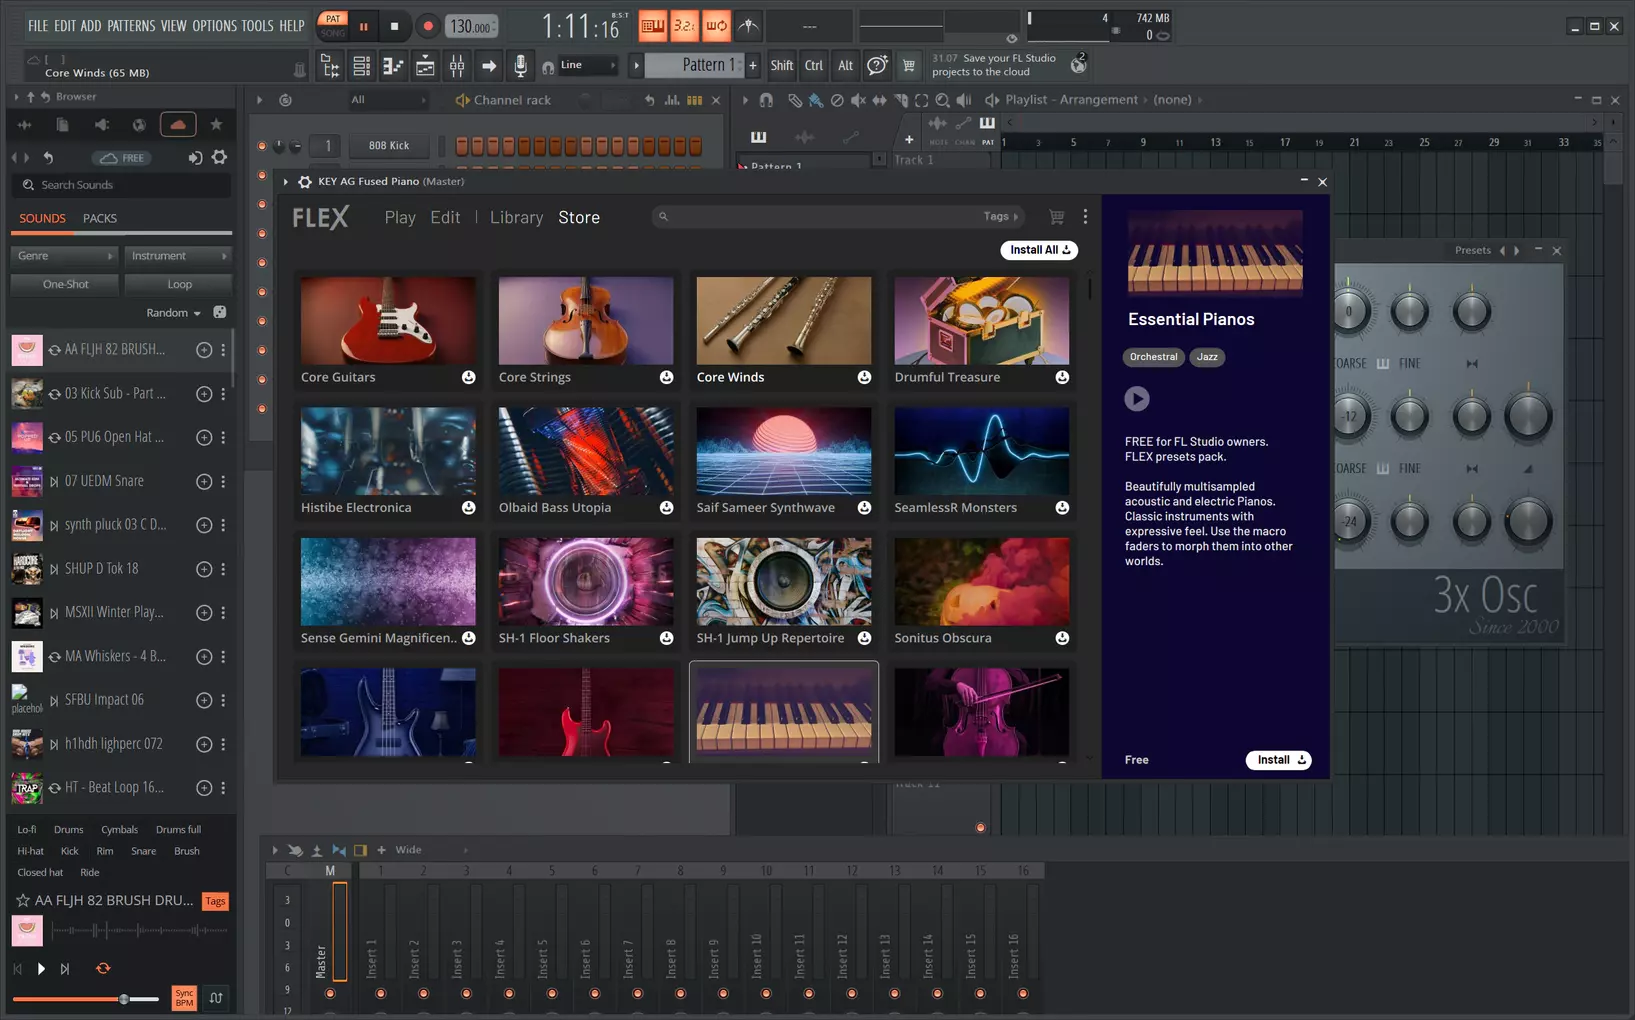Select the 808 Kick channel button
This screenshot has height=1020, width=1635.
(x=389, y=146)
